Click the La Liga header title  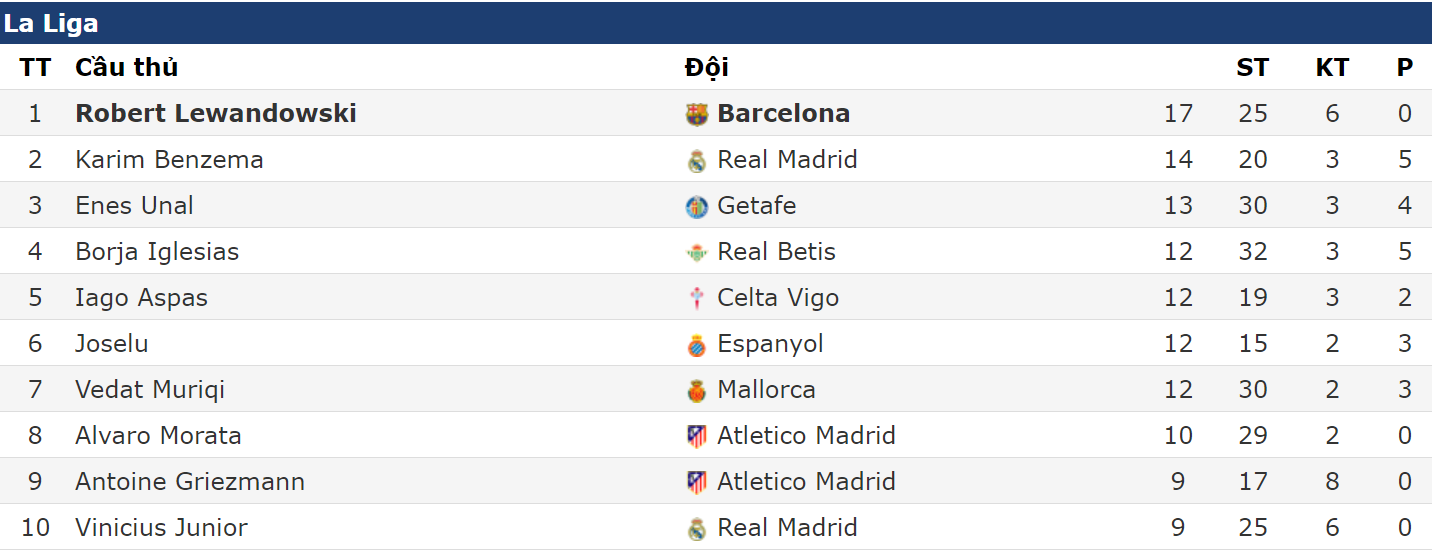51,23
